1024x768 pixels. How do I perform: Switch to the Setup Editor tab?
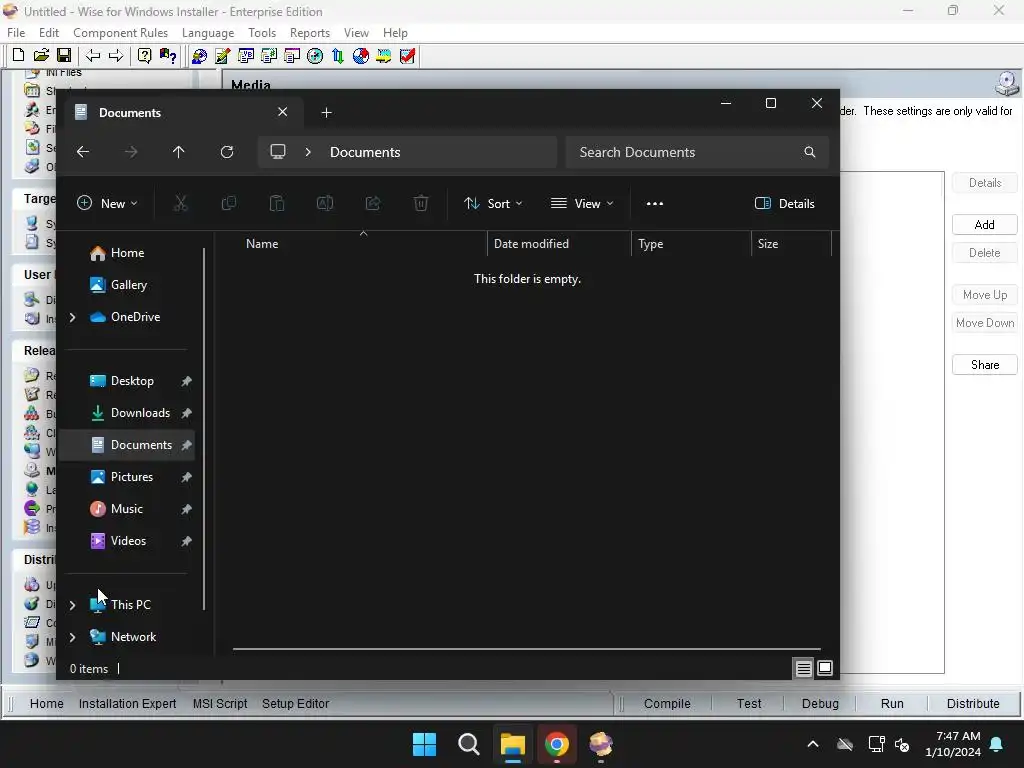(x=295, y=703)
